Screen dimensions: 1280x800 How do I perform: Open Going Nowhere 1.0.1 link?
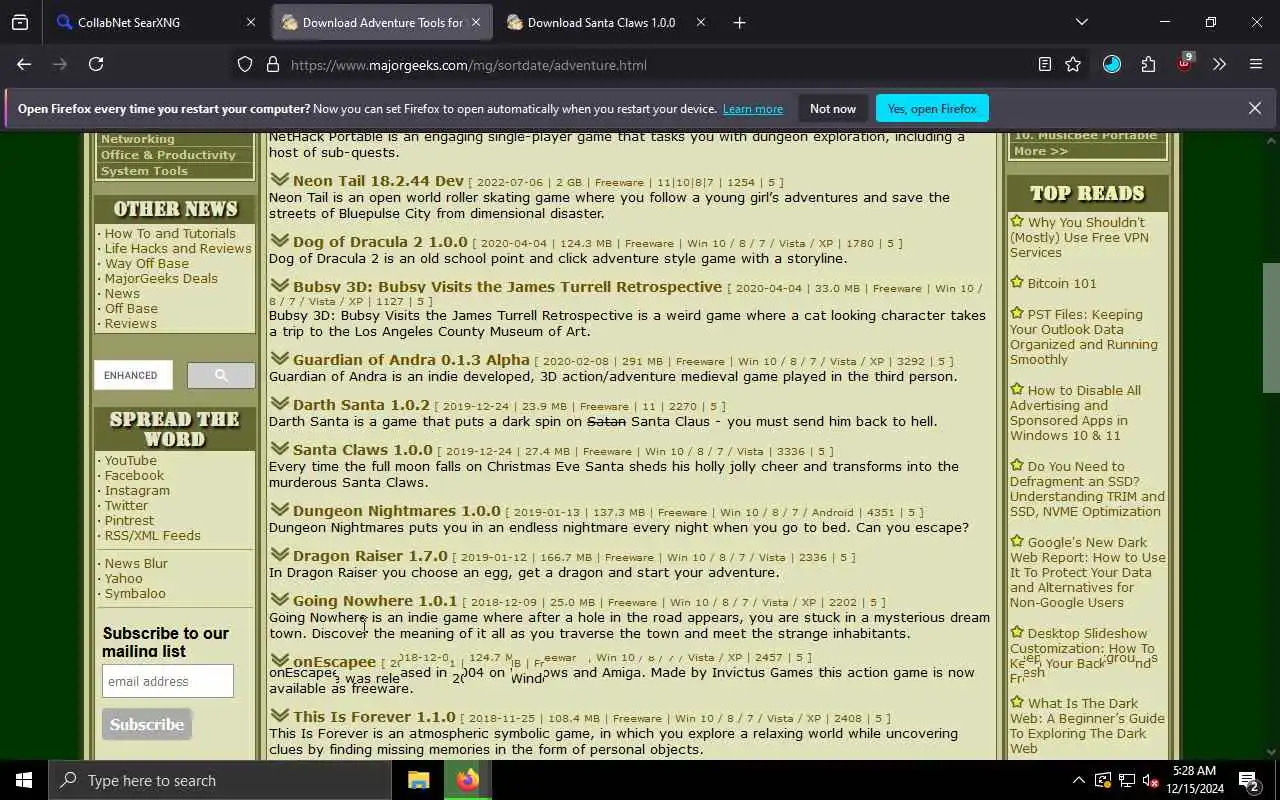coord(375,601)
